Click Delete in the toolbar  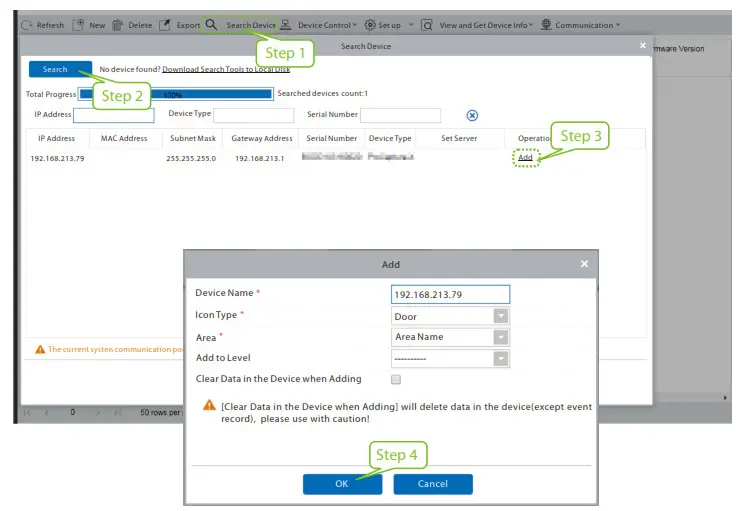(140, 25)
